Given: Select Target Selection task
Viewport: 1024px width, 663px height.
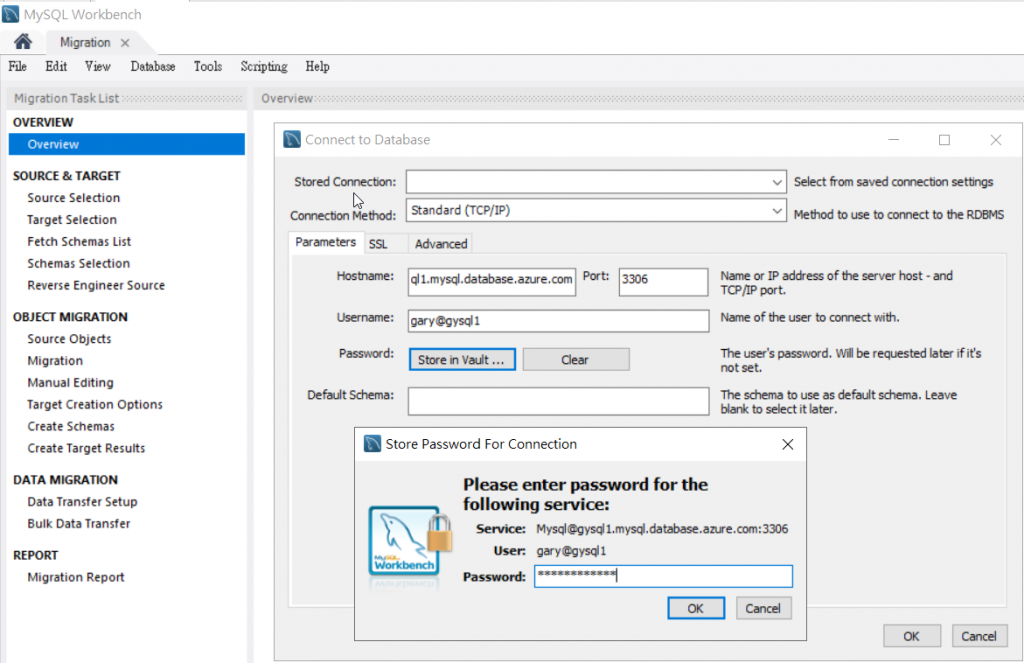Looking at the screenshot, I should pos(72,219).
